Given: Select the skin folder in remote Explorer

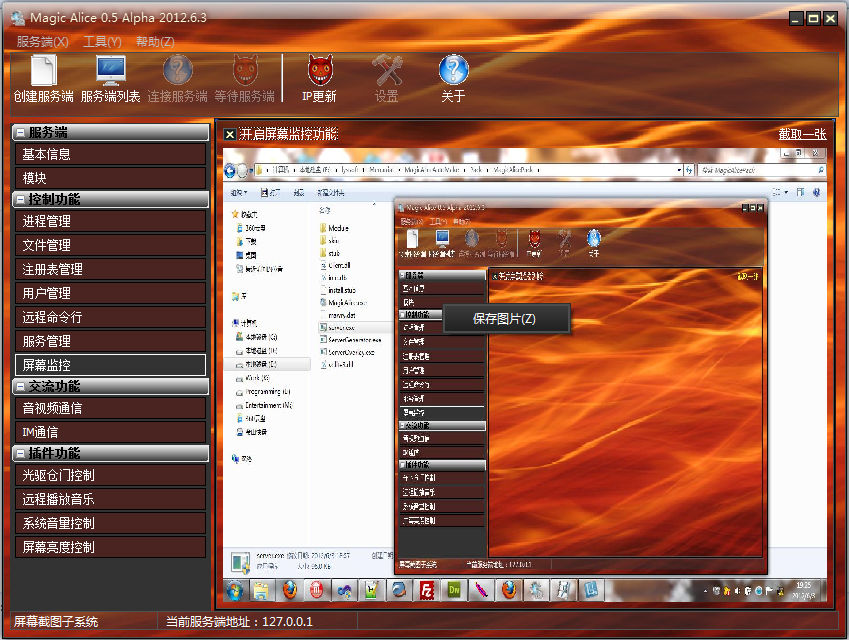Looking at the screenshot, I should [x=329, y=240].
